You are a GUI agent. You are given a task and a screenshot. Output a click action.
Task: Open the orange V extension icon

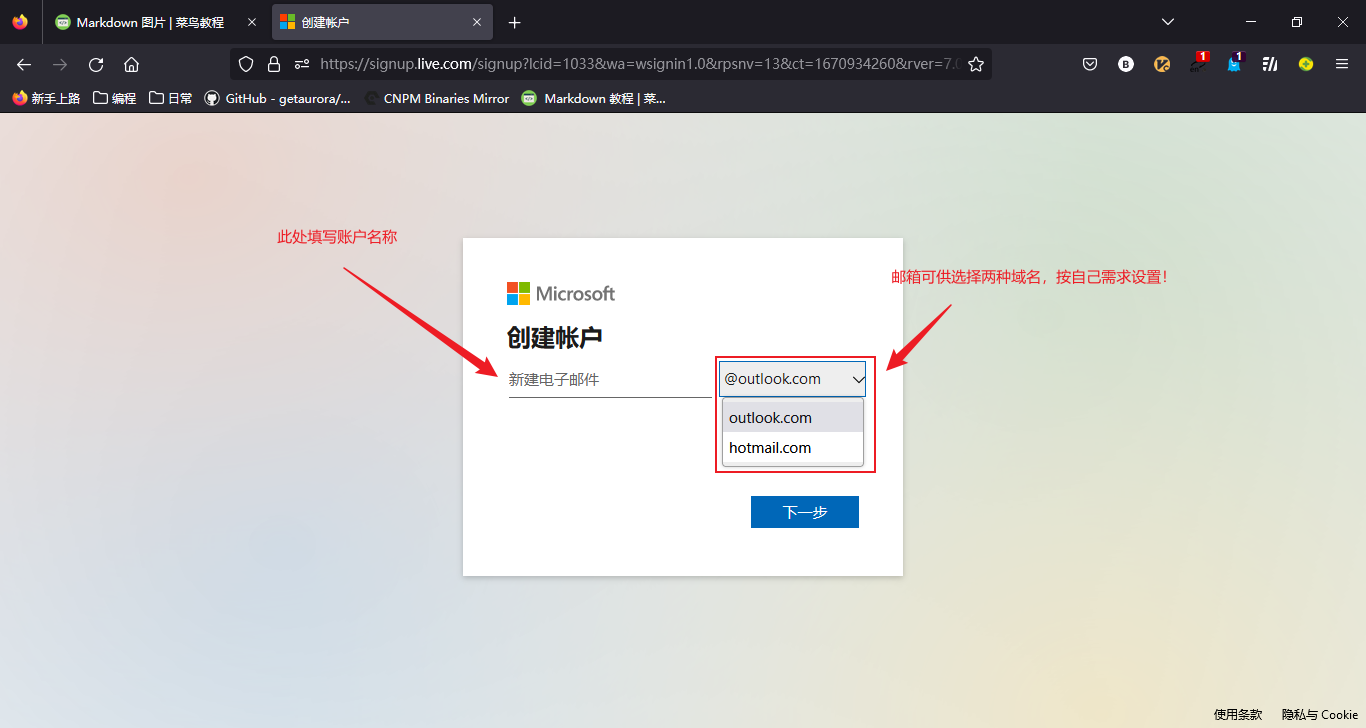click(x=1162, y=64)
